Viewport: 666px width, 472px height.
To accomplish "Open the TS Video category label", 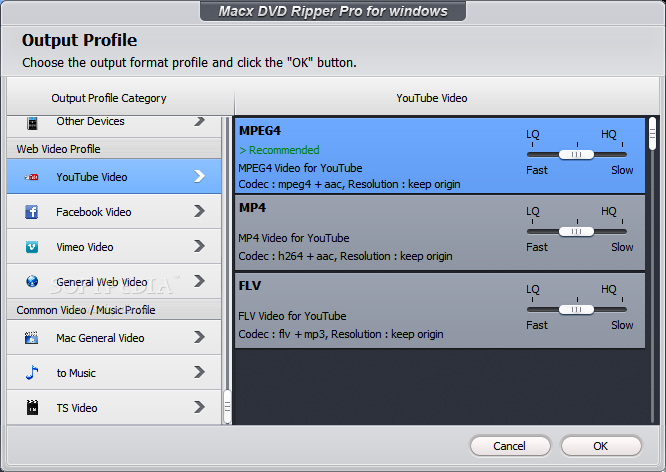I will pyautogui.click(x=77, y=408).
